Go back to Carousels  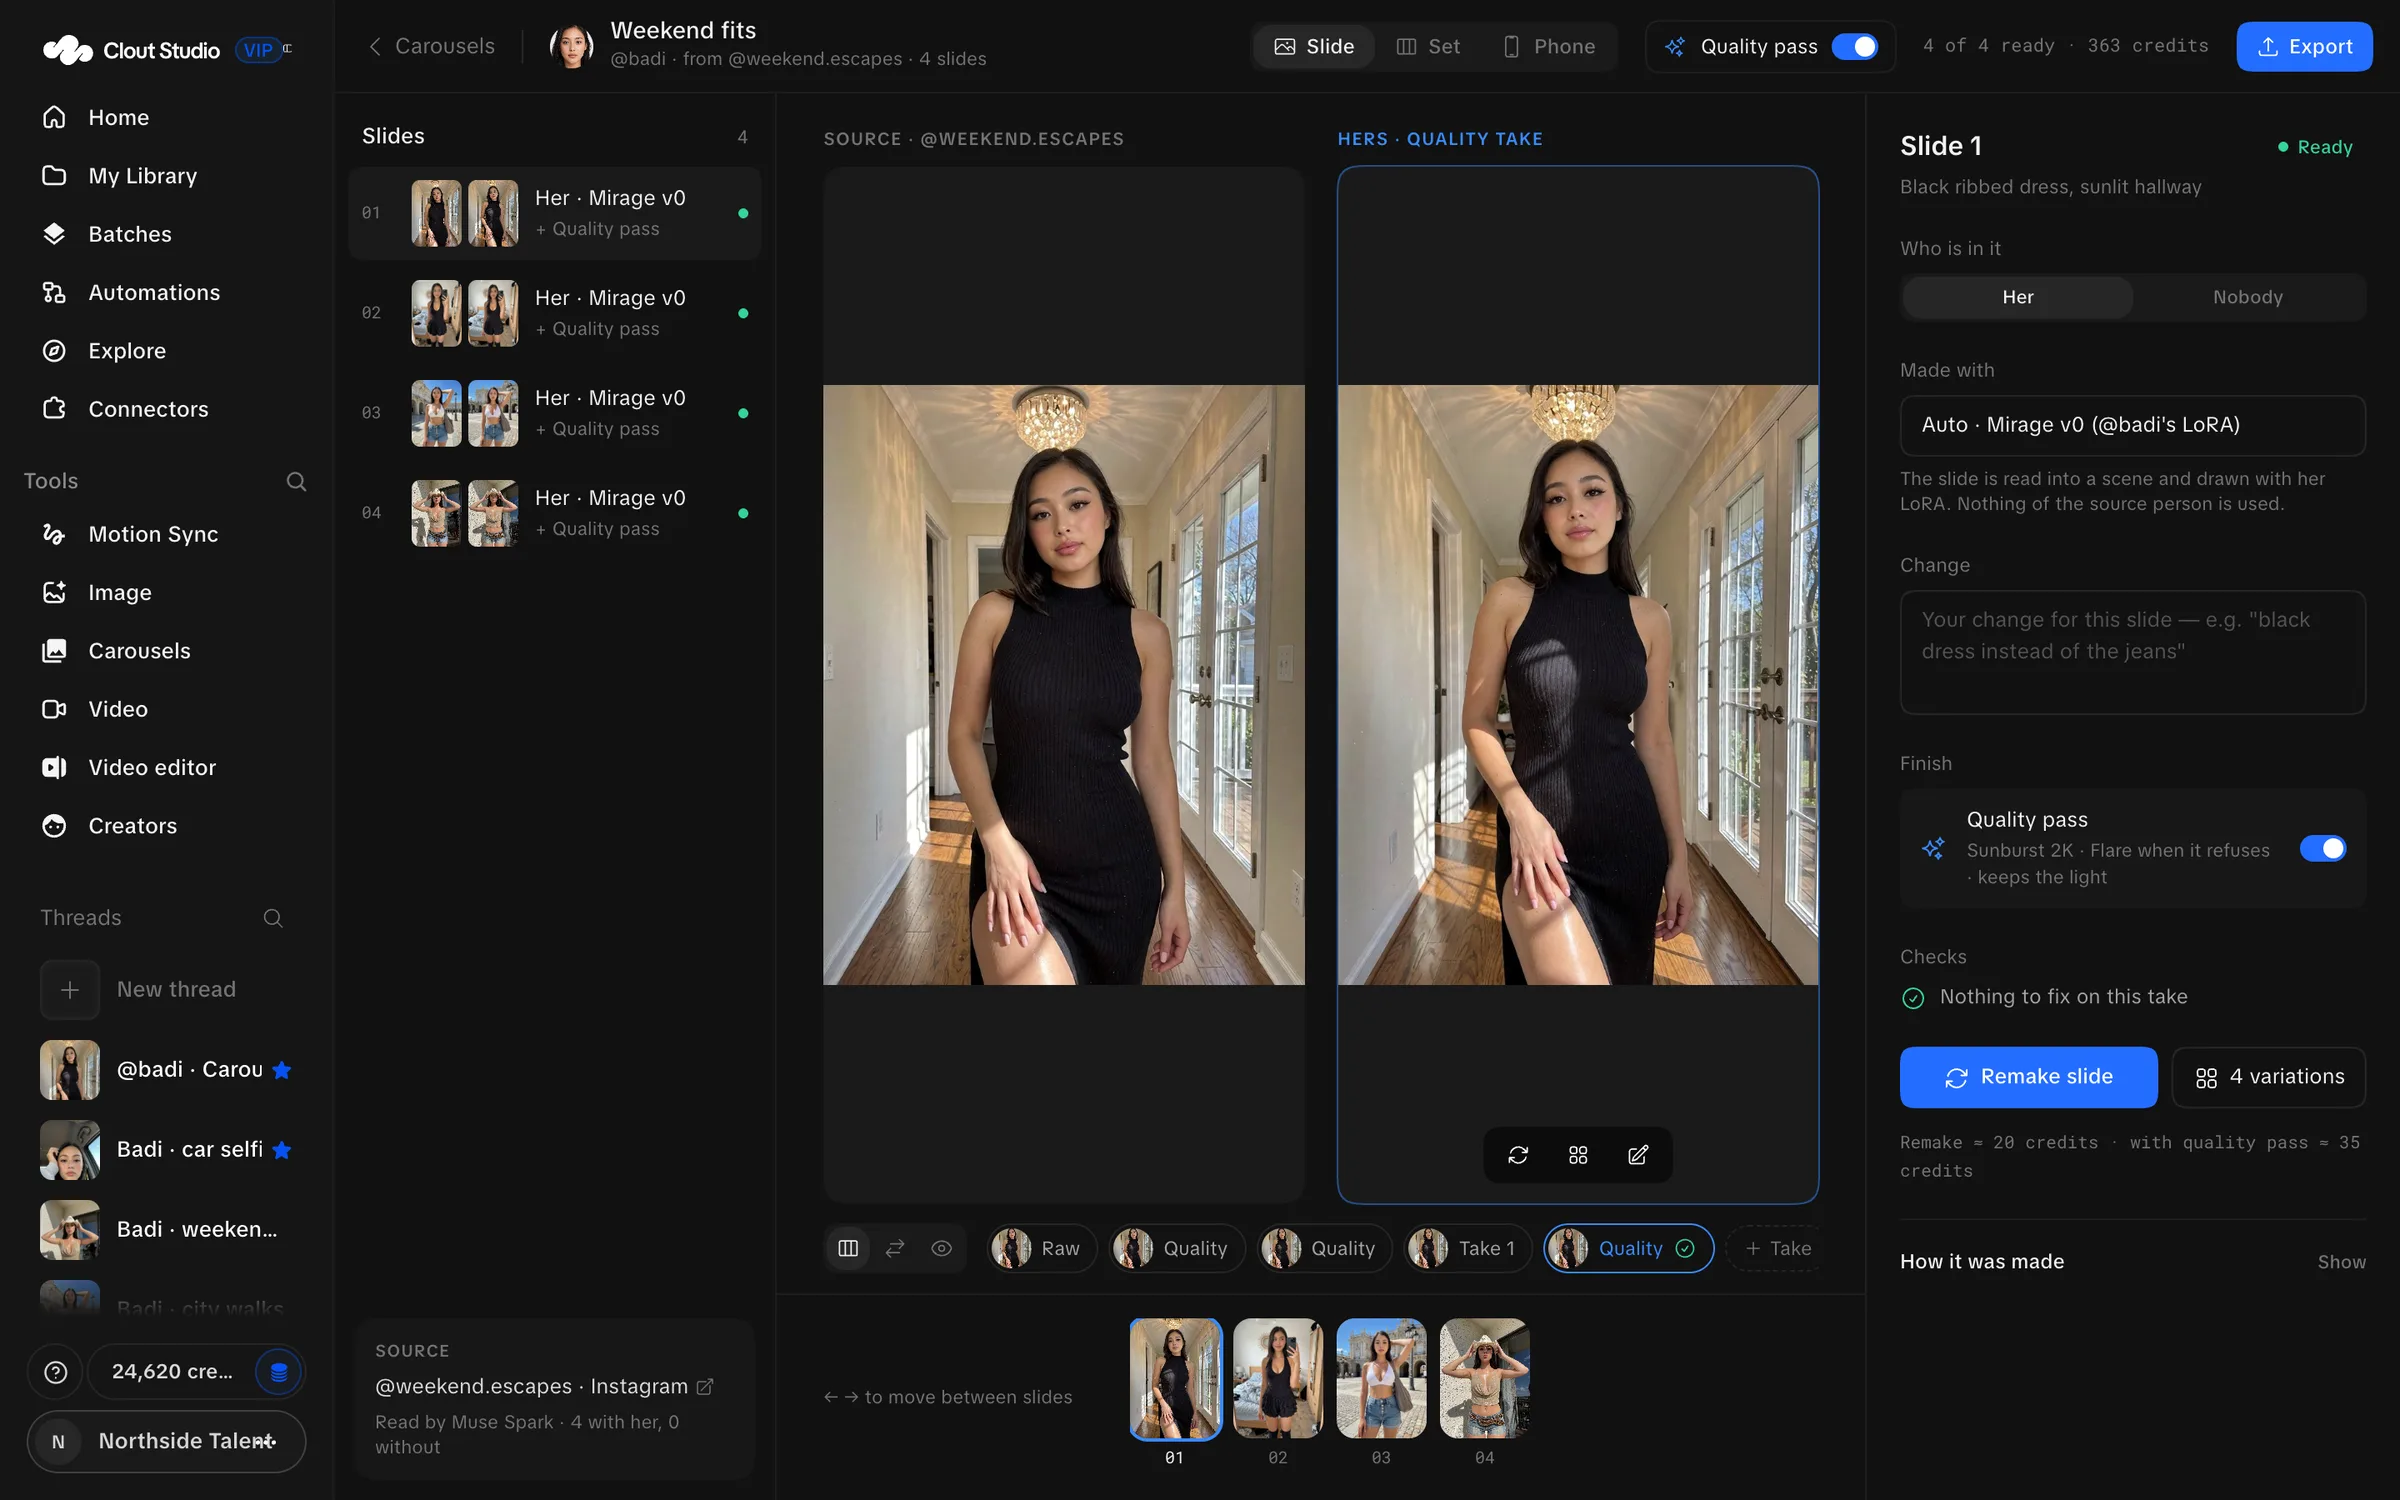(x=431, y=46)
